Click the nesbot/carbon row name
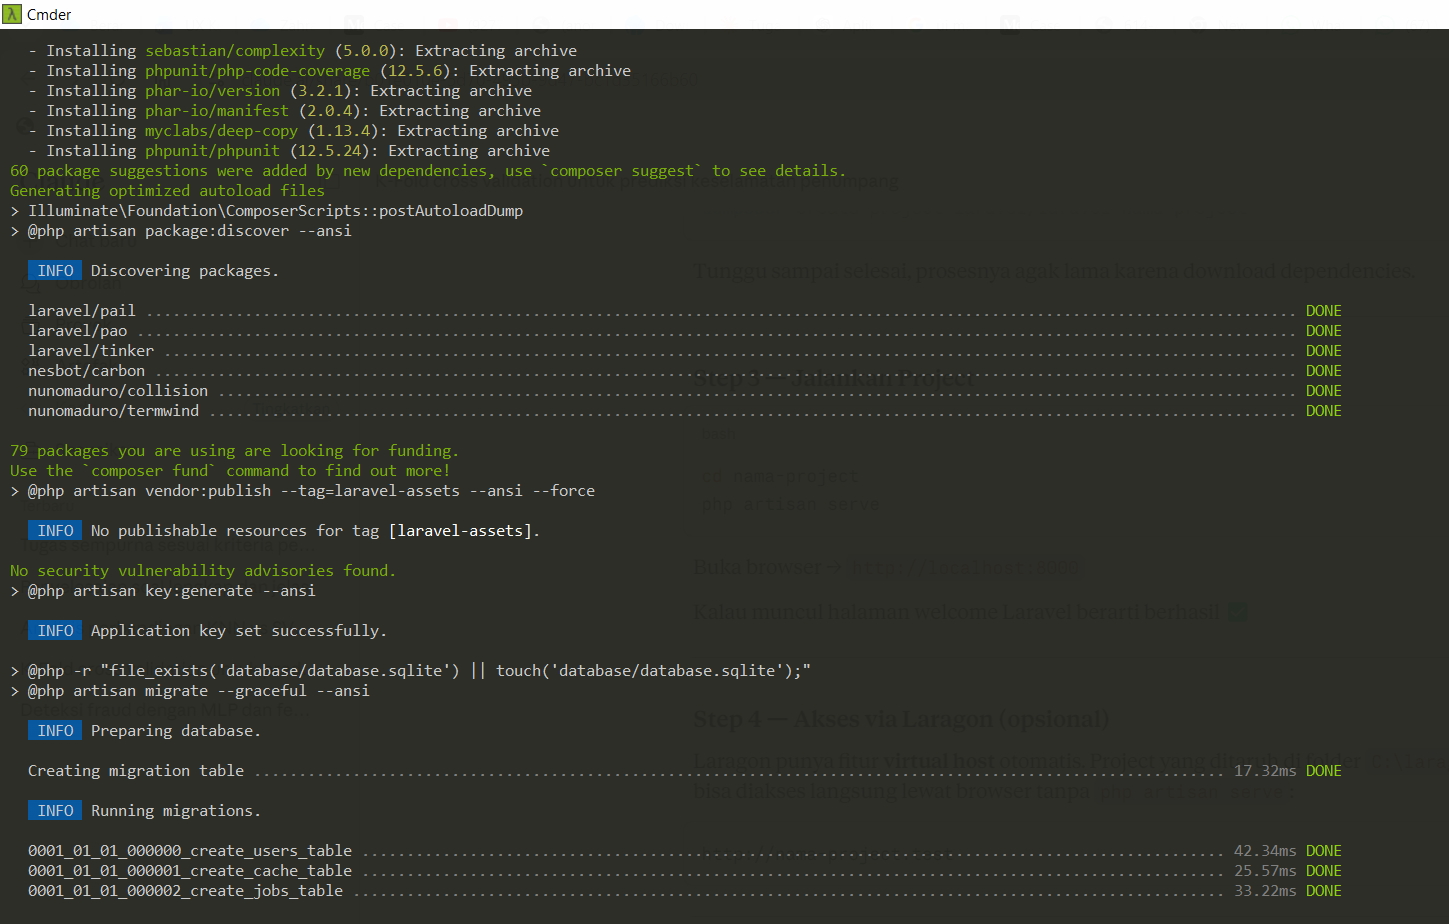Screen dimensions: 1449x924 coord(86,371)
